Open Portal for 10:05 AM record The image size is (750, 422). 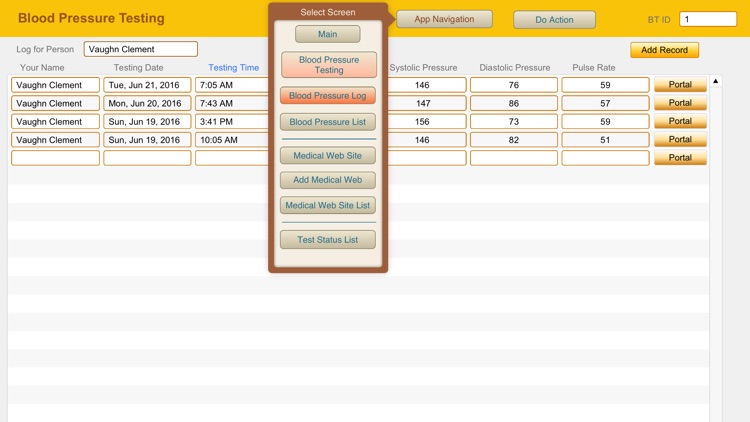coord(680,139)
